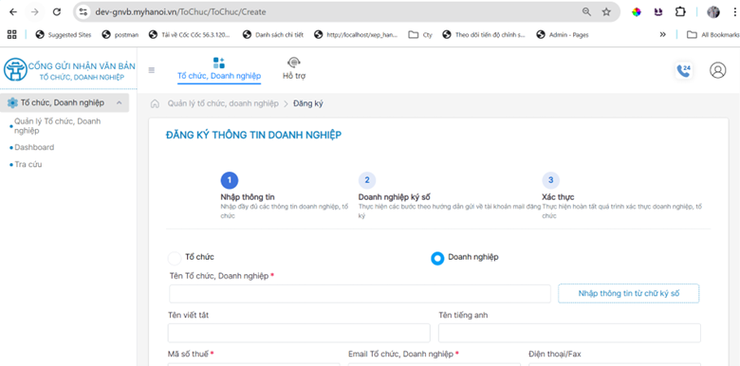
Task: Open the apps grid in bookmarks bar
Action: tap(12, 34)
